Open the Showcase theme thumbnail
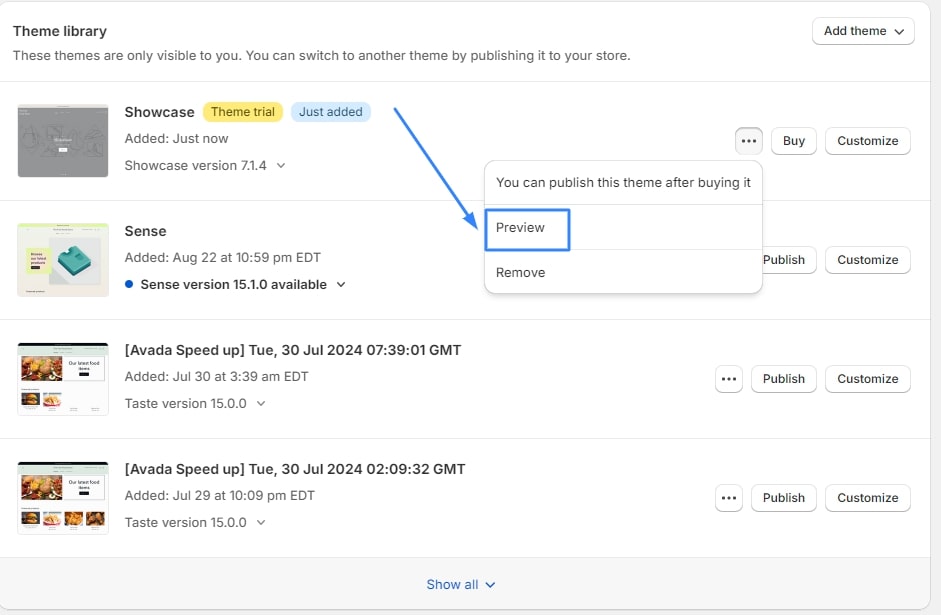 click(63, 141)
